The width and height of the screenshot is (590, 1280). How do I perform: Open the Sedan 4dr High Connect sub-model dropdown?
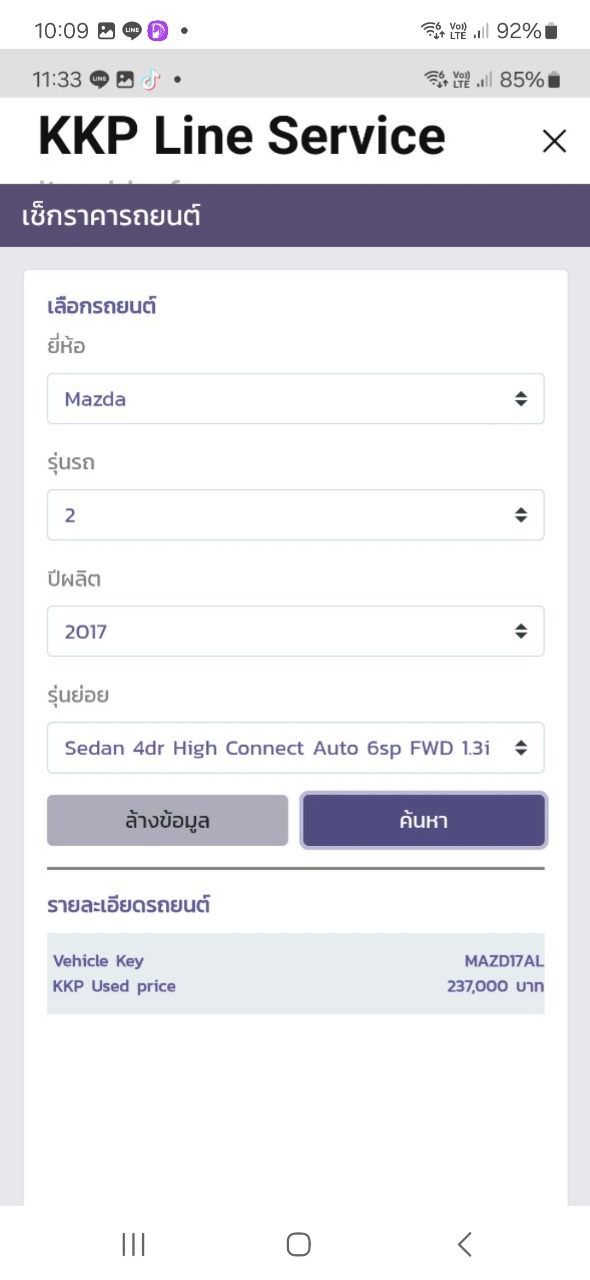click(296, 747)
